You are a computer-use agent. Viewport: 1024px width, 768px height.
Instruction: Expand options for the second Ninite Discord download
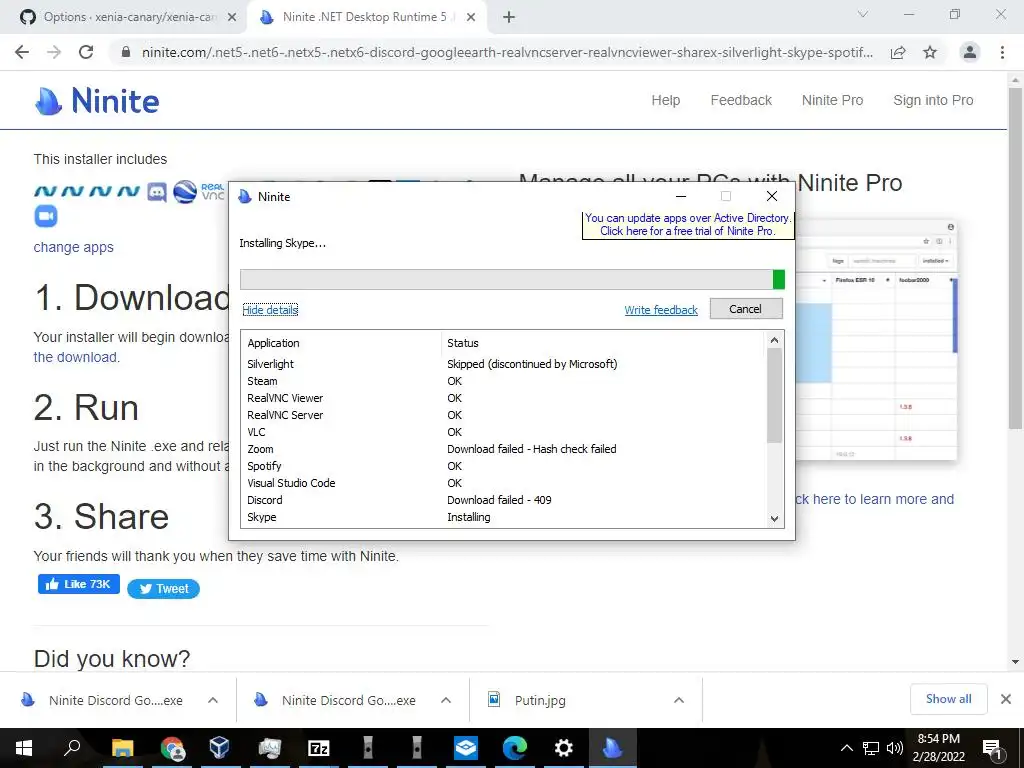446,700
